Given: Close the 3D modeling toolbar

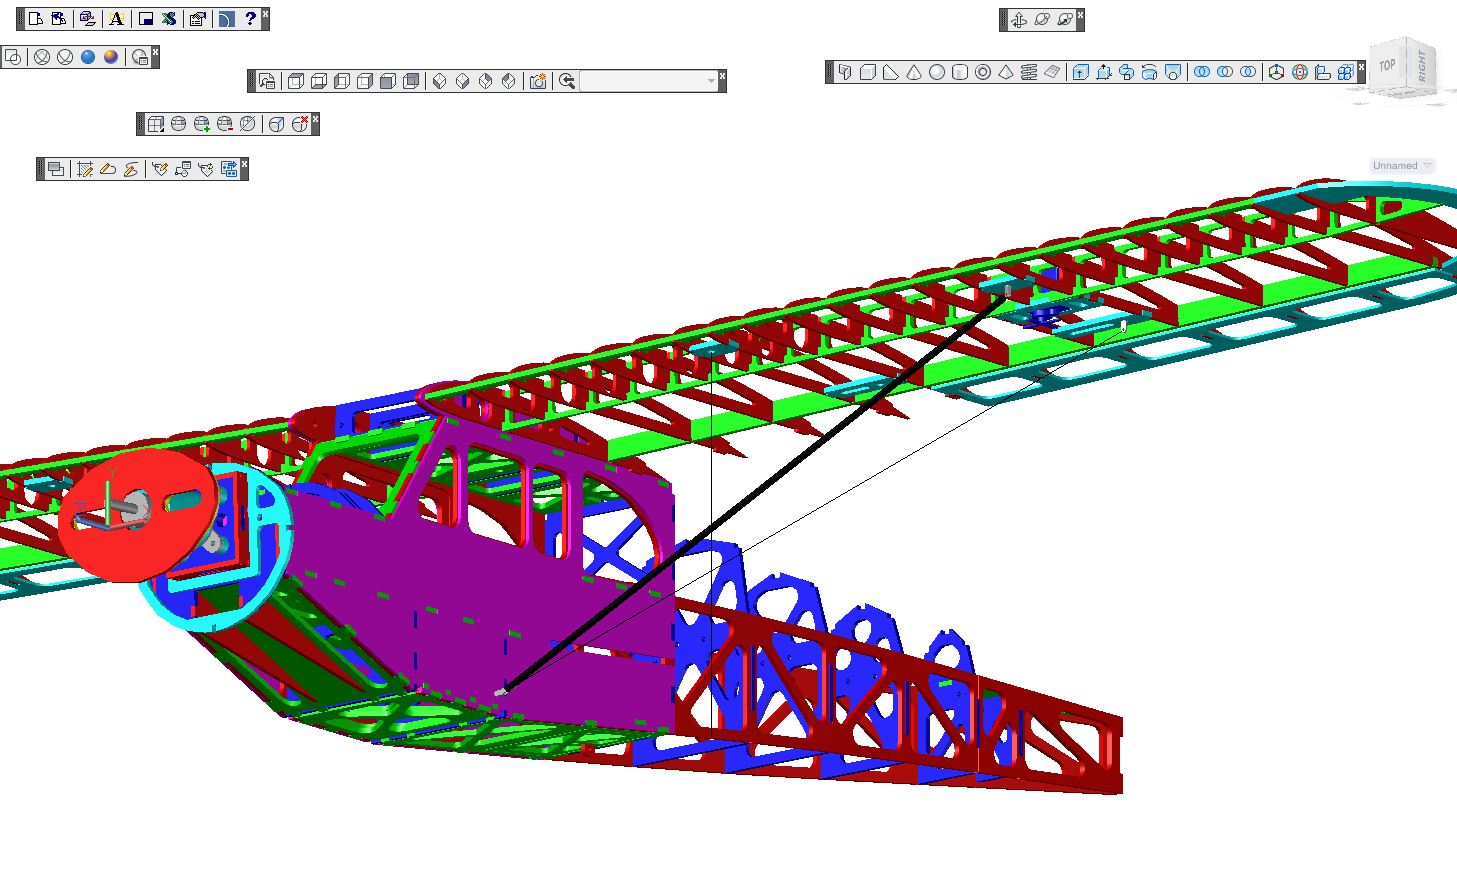Looking at the screenshot, I should click(x=1361, y=67).
